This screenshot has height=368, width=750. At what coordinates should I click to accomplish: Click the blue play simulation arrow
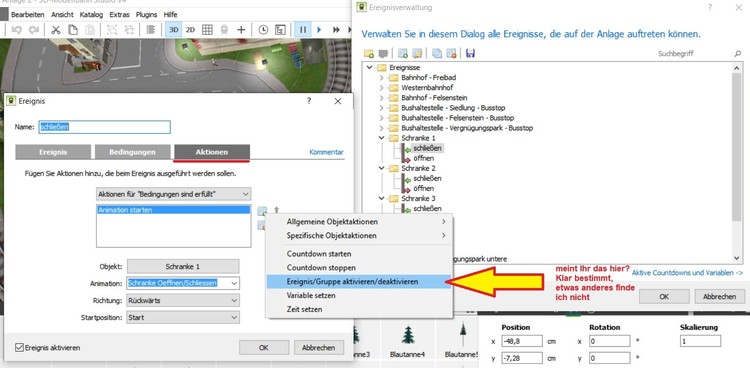click(x=319, y=30)
